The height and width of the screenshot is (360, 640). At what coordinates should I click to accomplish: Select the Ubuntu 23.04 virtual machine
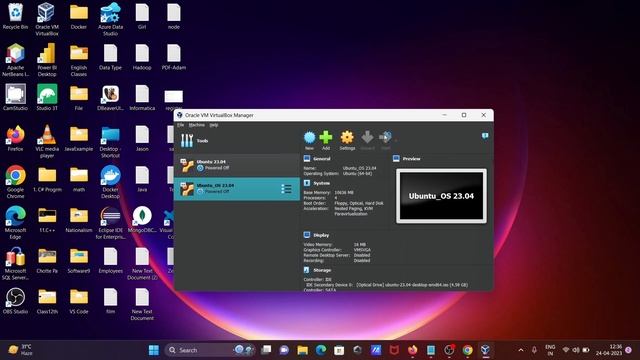click(x=237, y=165)
